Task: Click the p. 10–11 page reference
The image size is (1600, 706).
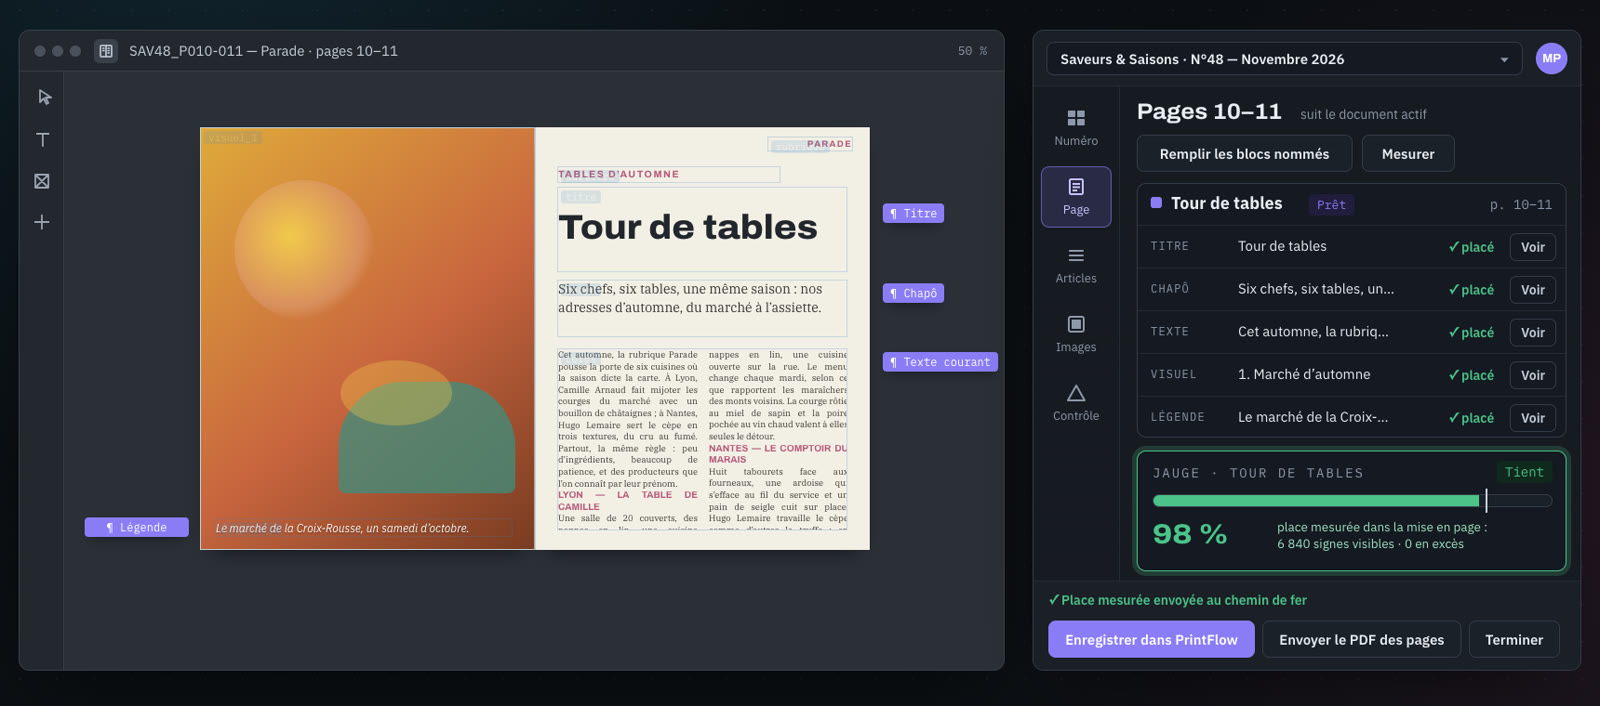Action: 1521,205
